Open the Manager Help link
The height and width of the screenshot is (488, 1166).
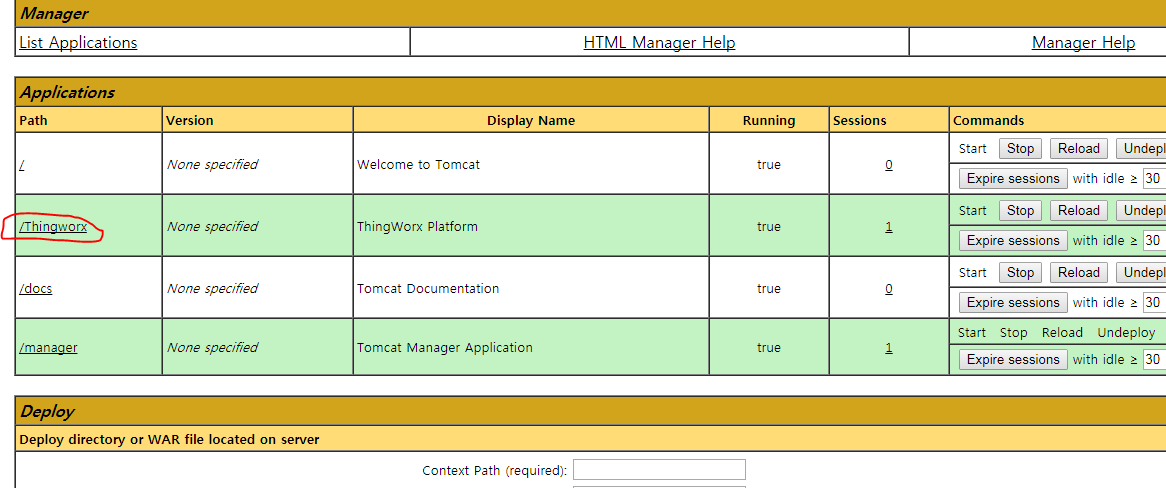pos(1083,42)
